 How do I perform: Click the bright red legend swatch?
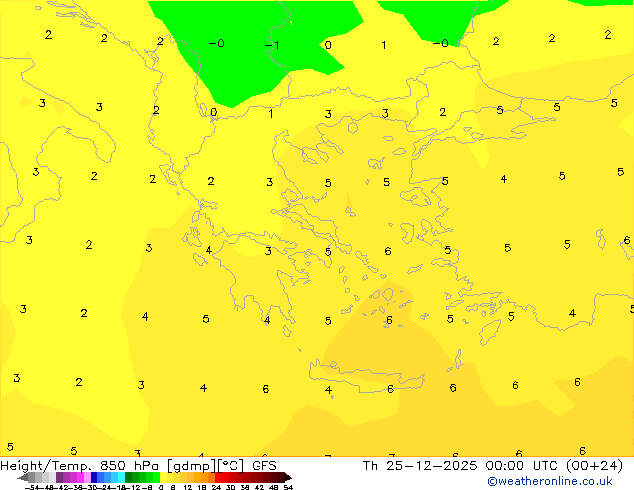coord(218,477)
